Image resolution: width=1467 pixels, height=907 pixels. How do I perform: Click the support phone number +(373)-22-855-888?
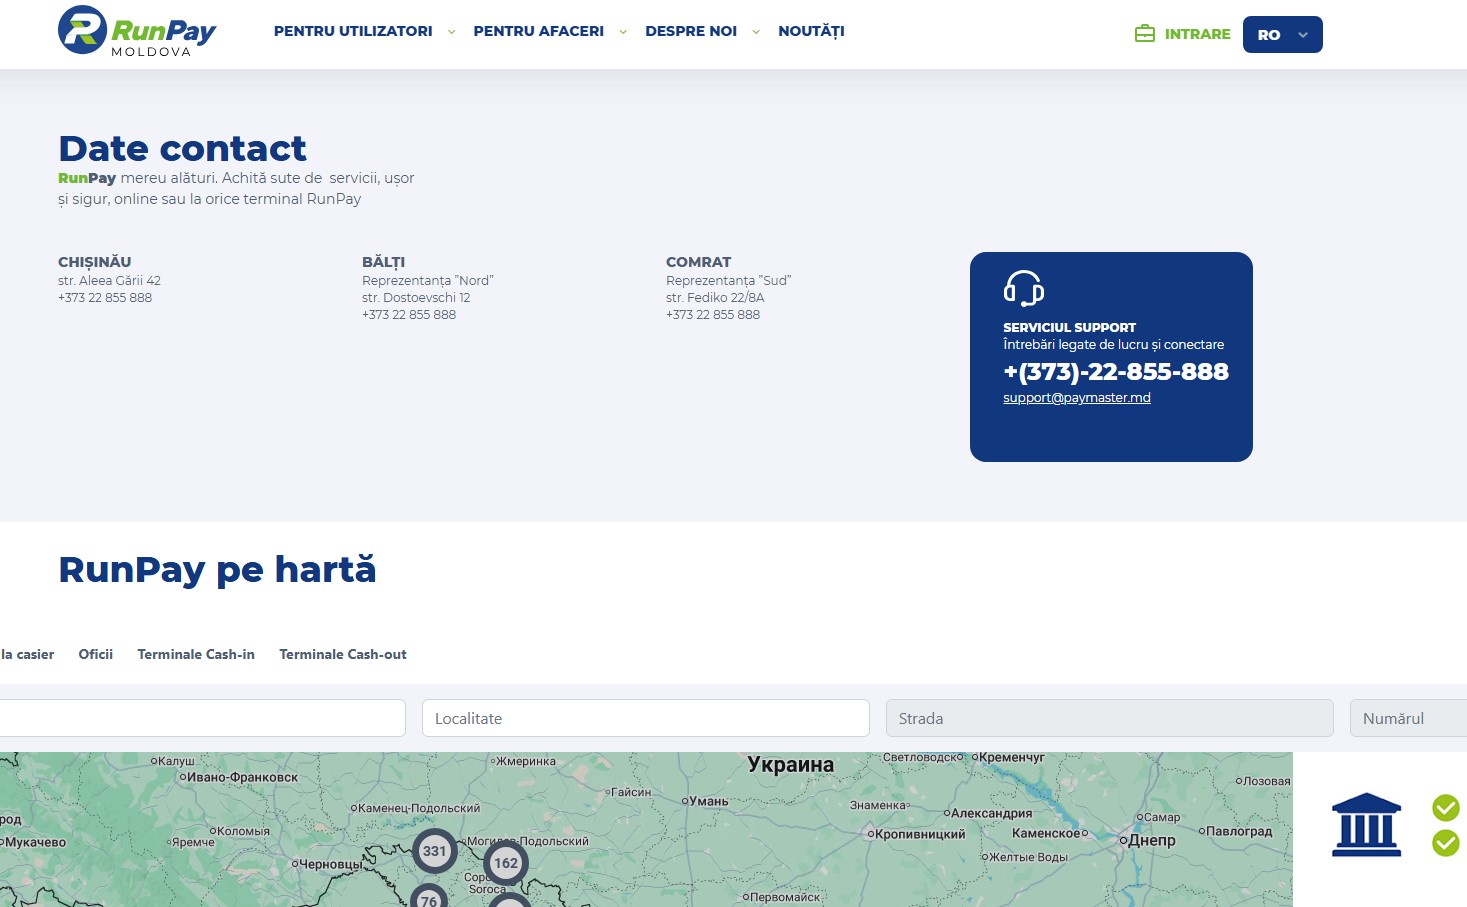point(1116,371)
